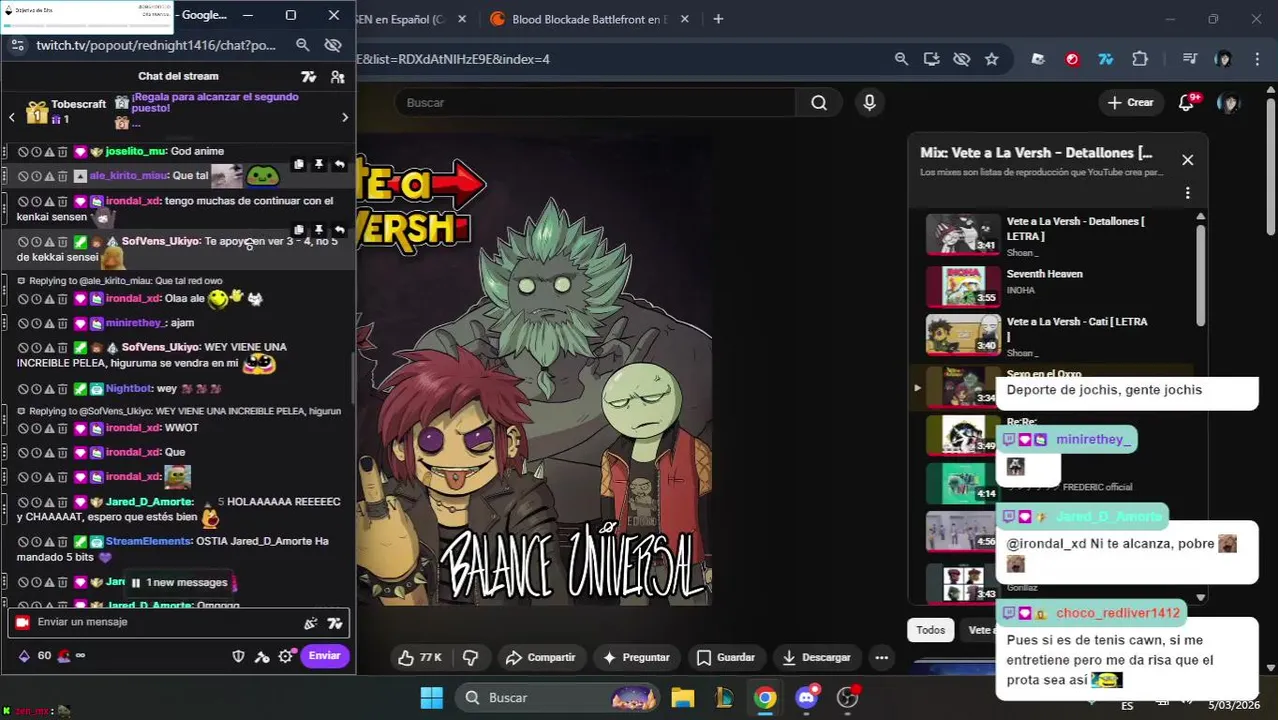This screenshot has width=1278, height=720.
Task: Bookmark page with star icon
Action: (991, 59)
